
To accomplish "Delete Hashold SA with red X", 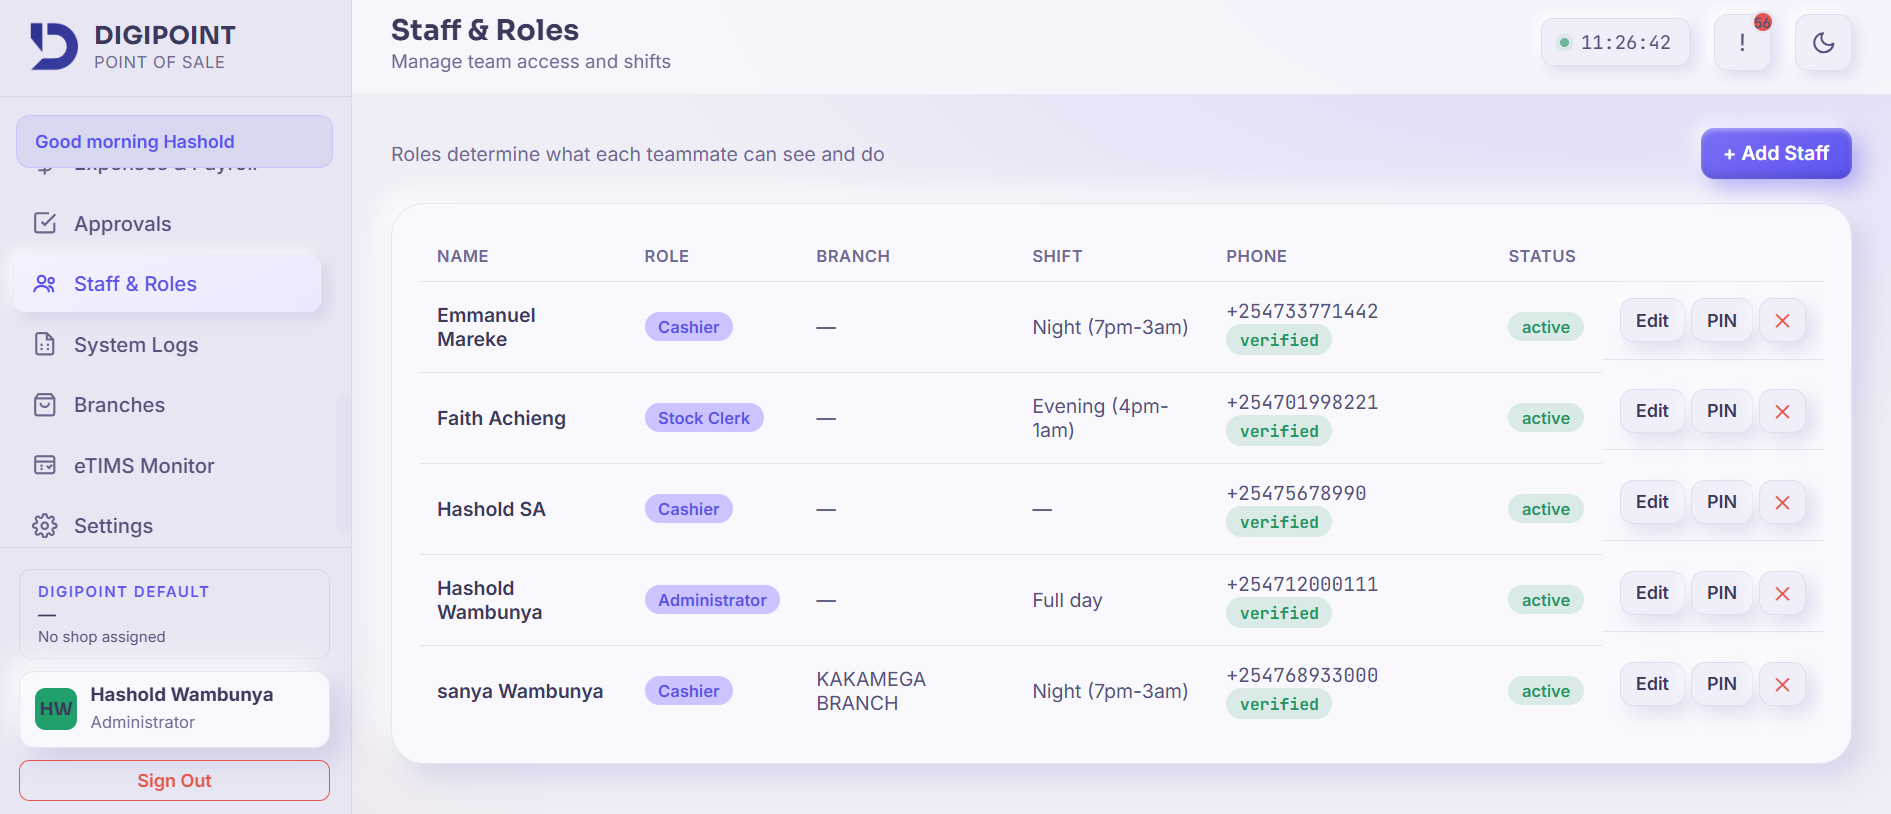I will (1782, 503).
